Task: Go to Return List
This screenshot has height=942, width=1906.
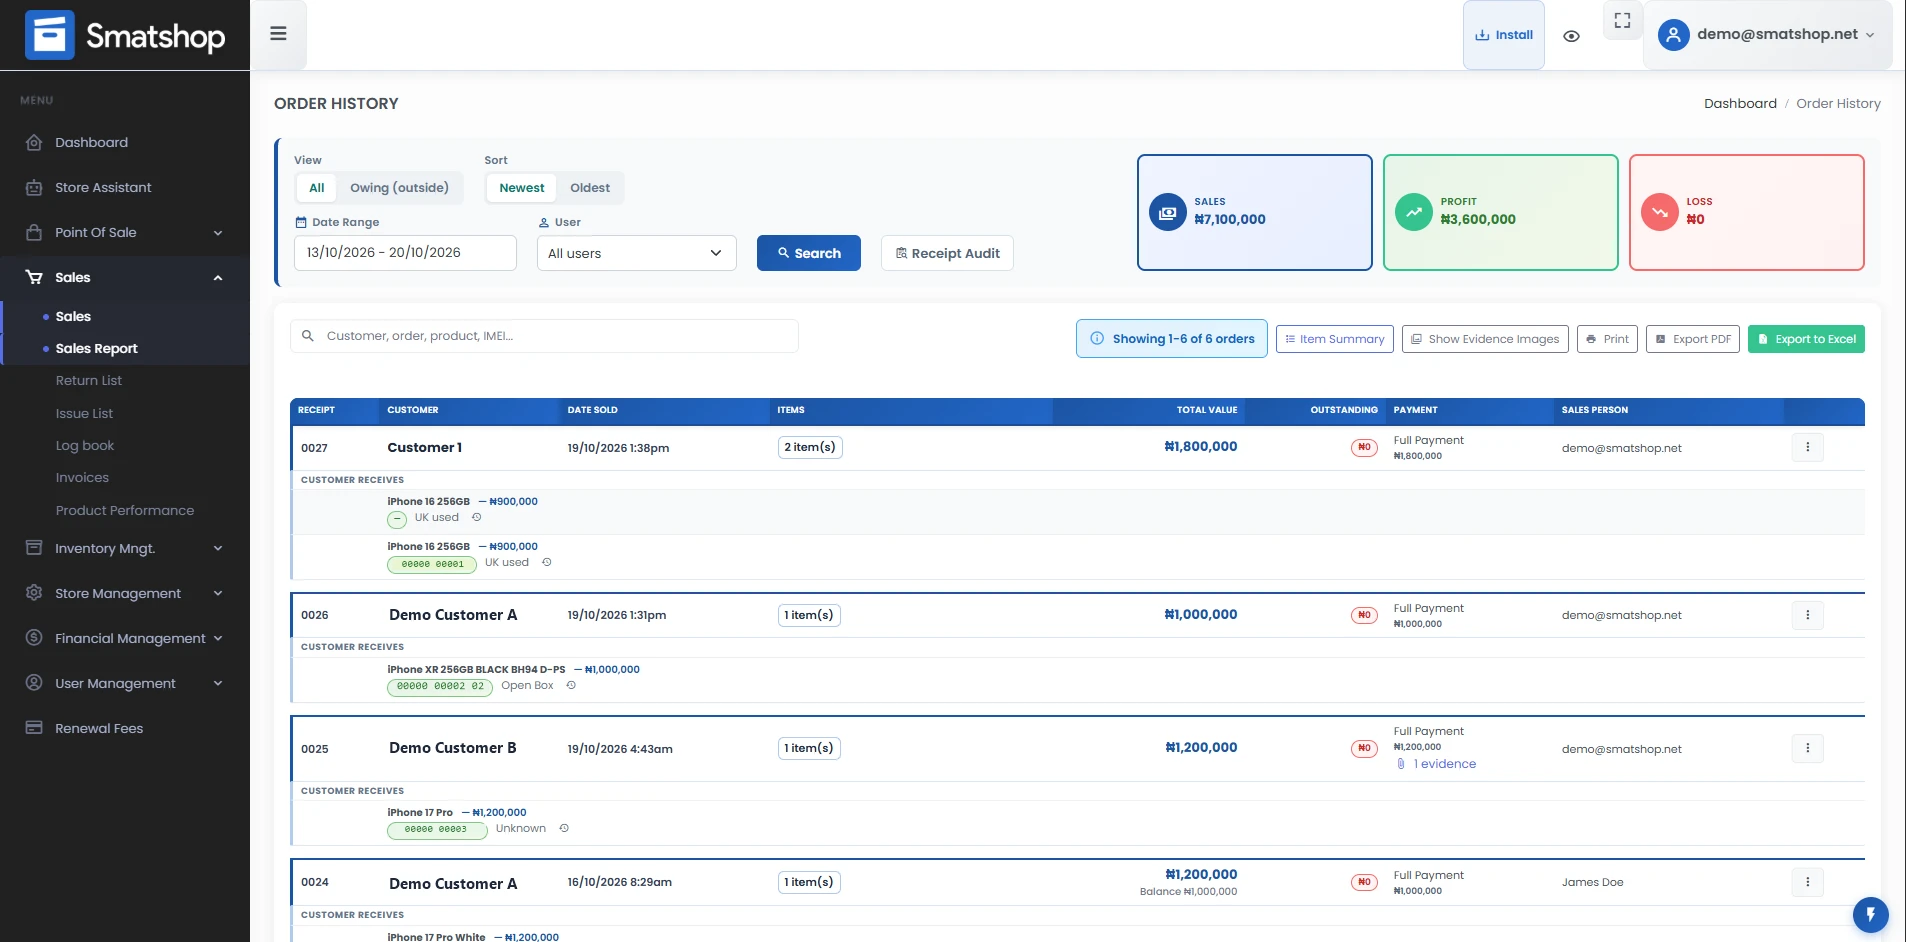Action: pyautogui.click(x=89, y=381)
